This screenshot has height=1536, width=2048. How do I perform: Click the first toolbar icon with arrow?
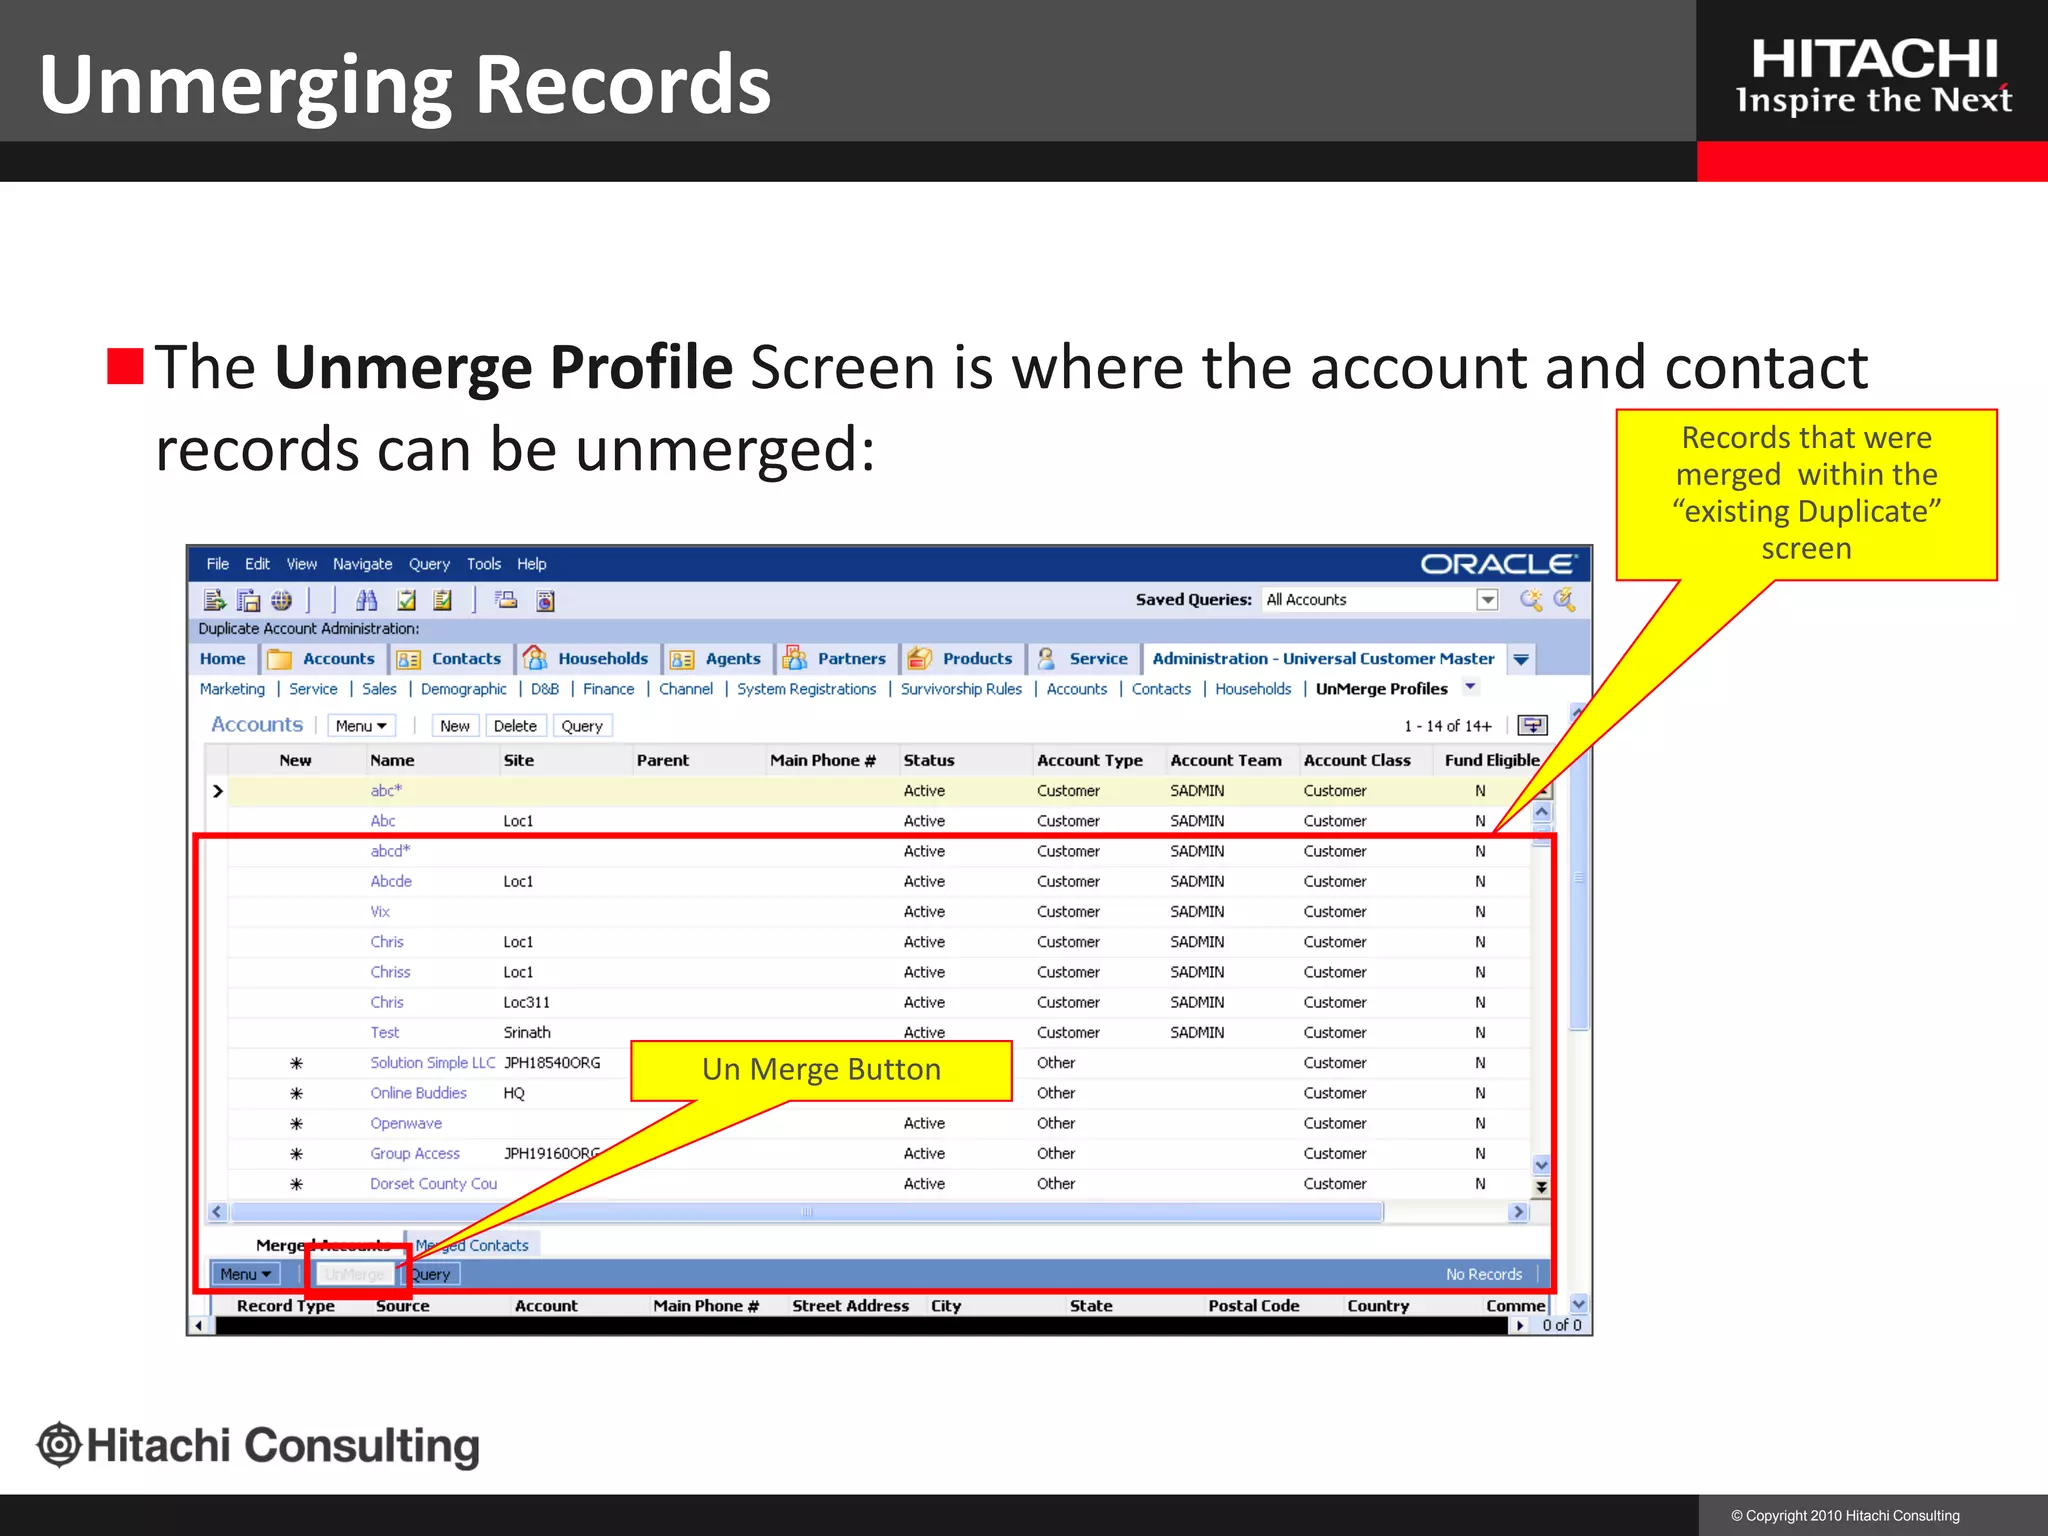[215, 600]
